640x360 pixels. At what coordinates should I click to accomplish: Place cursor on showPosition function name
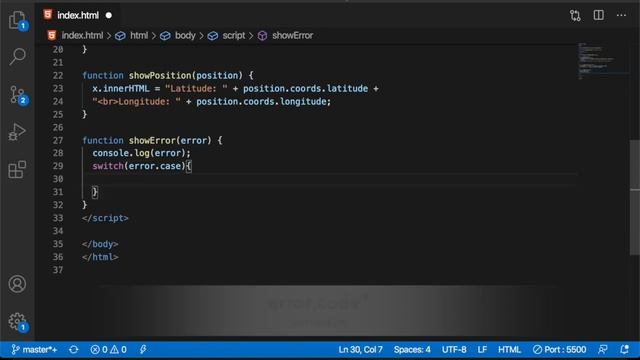click(160, 76)
